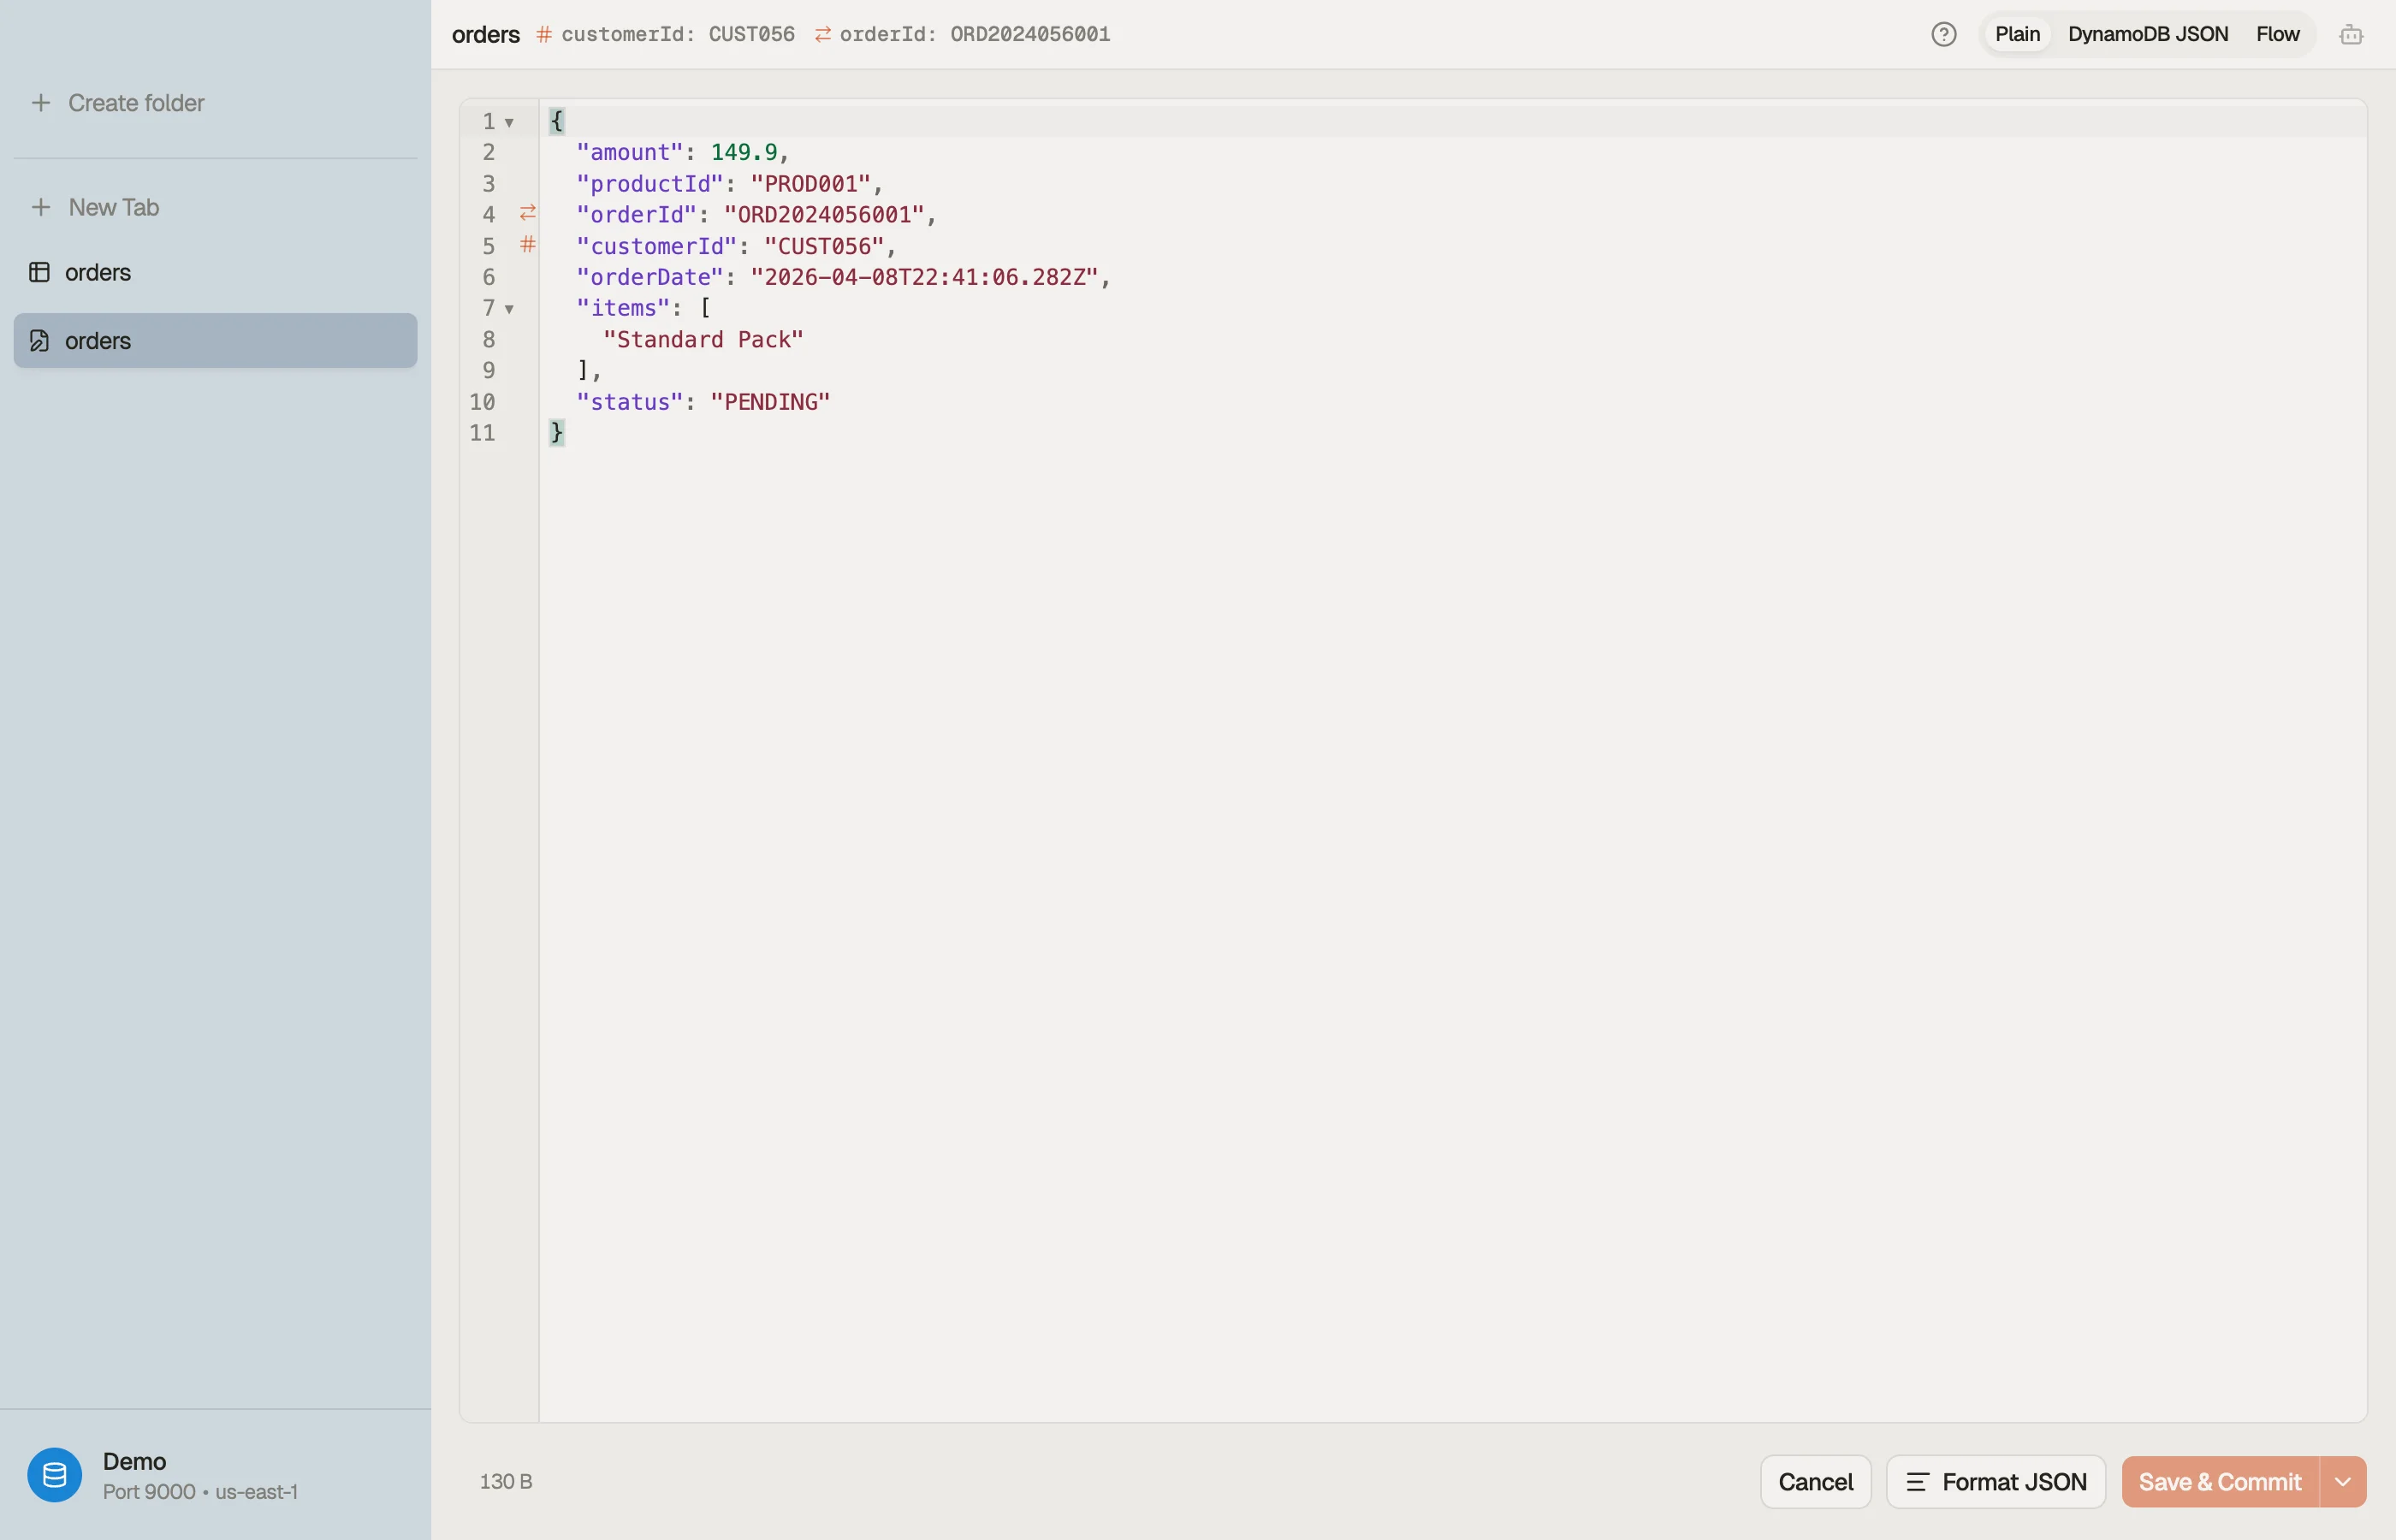Switch to DynamoDB JSON view mode
This screenshot has height=1540, width=2396.
2147,34
